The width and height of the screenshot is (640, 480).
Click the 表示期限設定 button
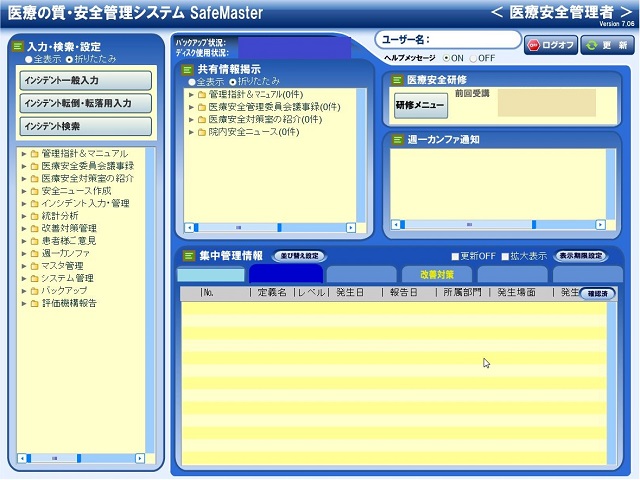(x=581, y=256)
